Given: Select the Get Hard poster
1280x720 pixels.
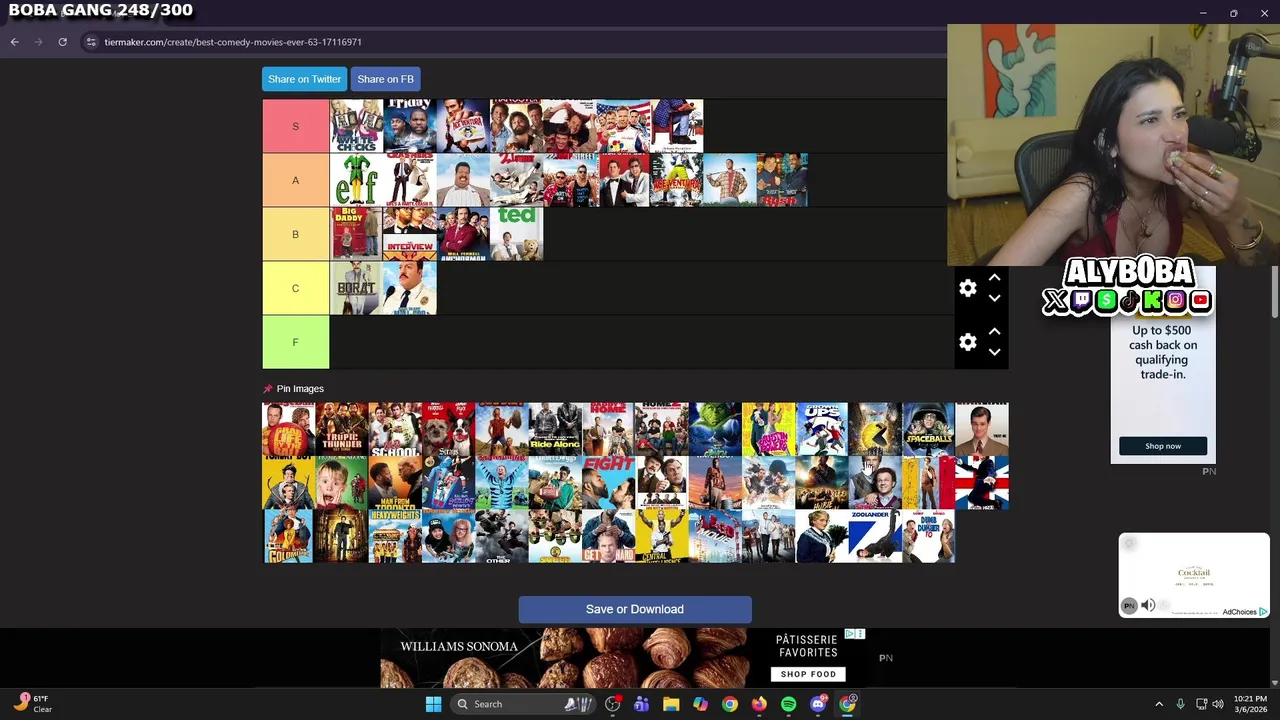Looking at the screenshot, I should pyautogui.click(x=608, y=537).
